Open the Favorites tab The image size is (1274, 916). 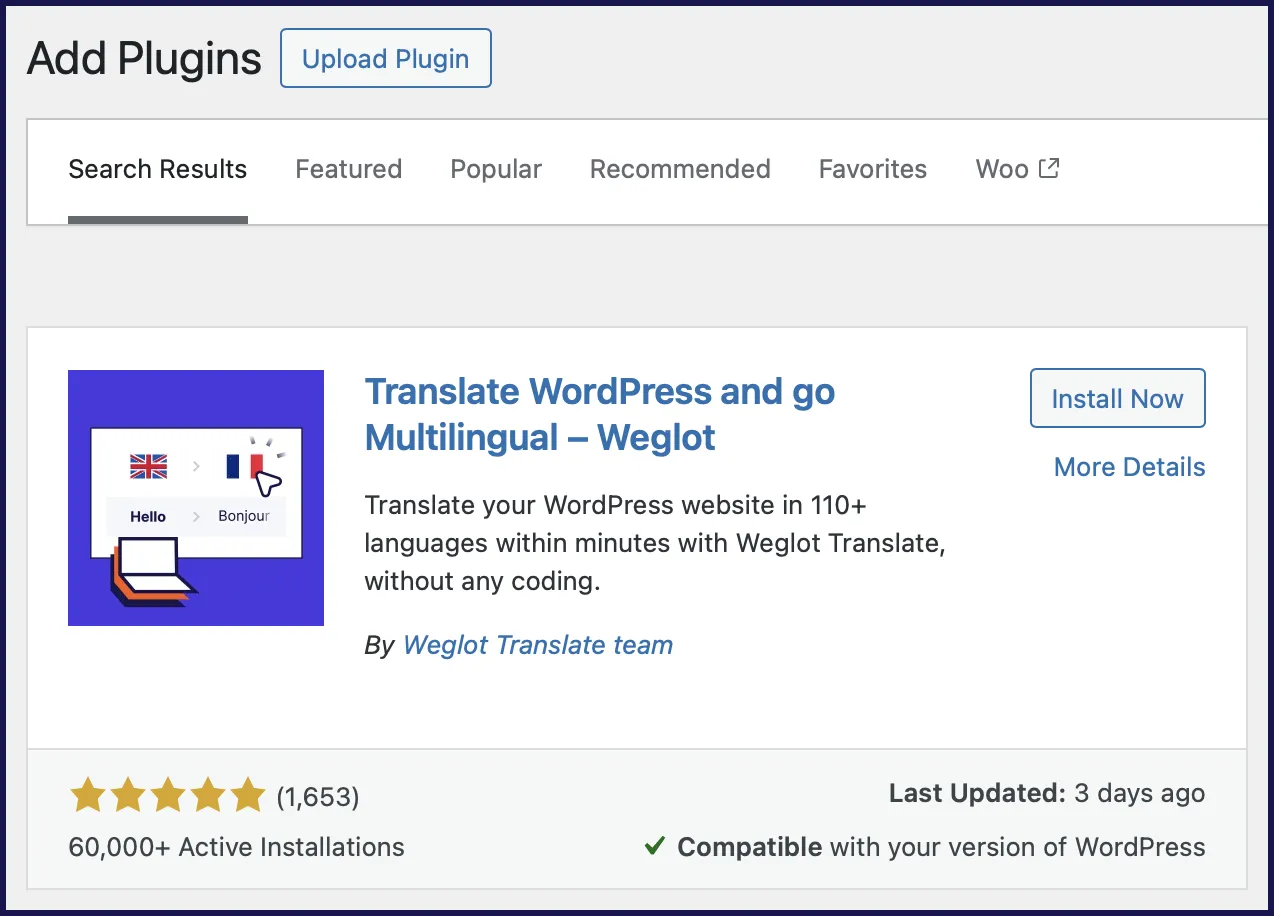(872, 169)
